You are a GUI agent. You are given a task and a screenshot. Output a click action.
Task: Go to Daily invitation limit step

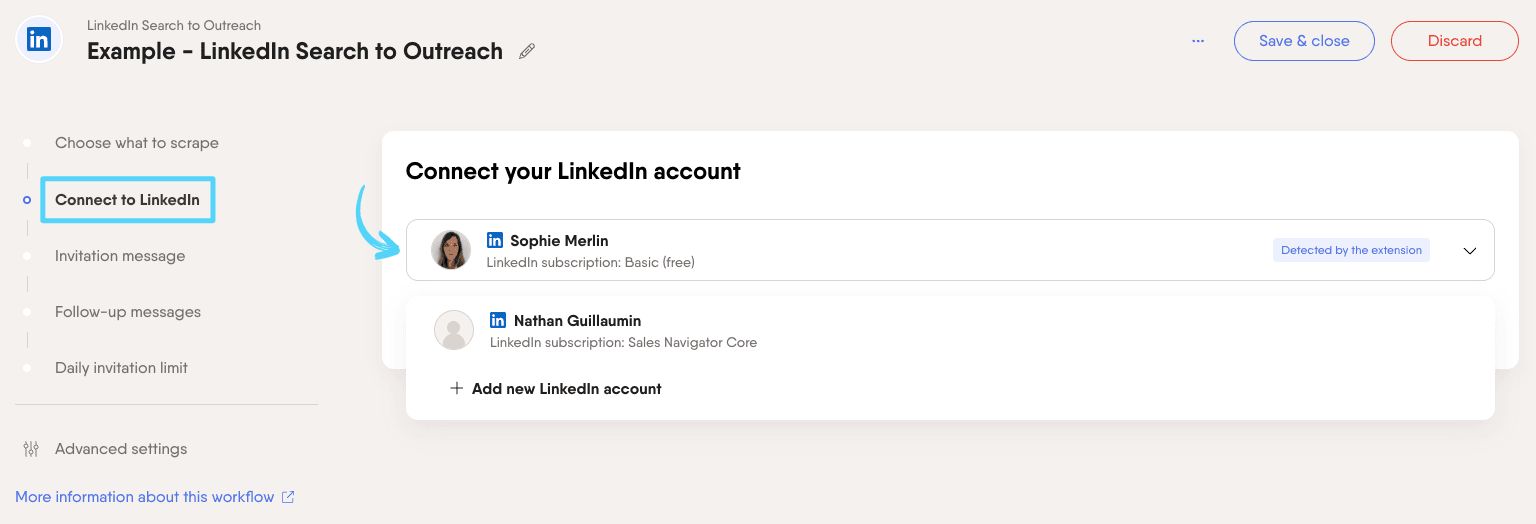121,368
